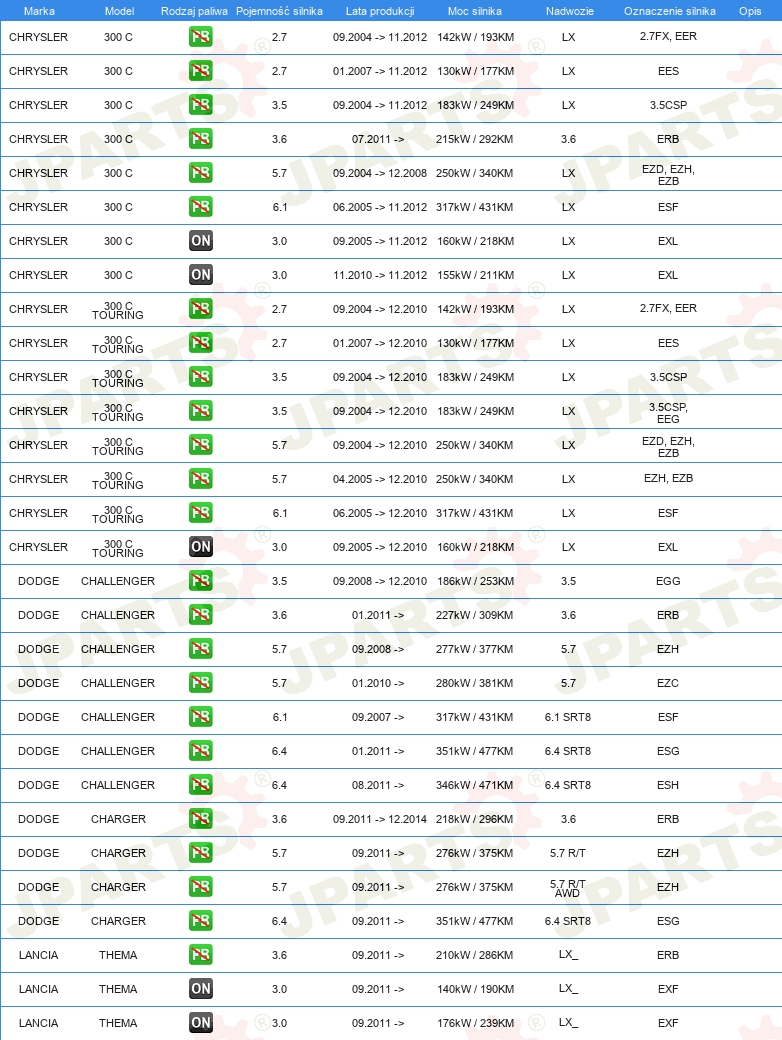Click the 3.5CSP, EEG engine code cell

click(x=668, y=413)
